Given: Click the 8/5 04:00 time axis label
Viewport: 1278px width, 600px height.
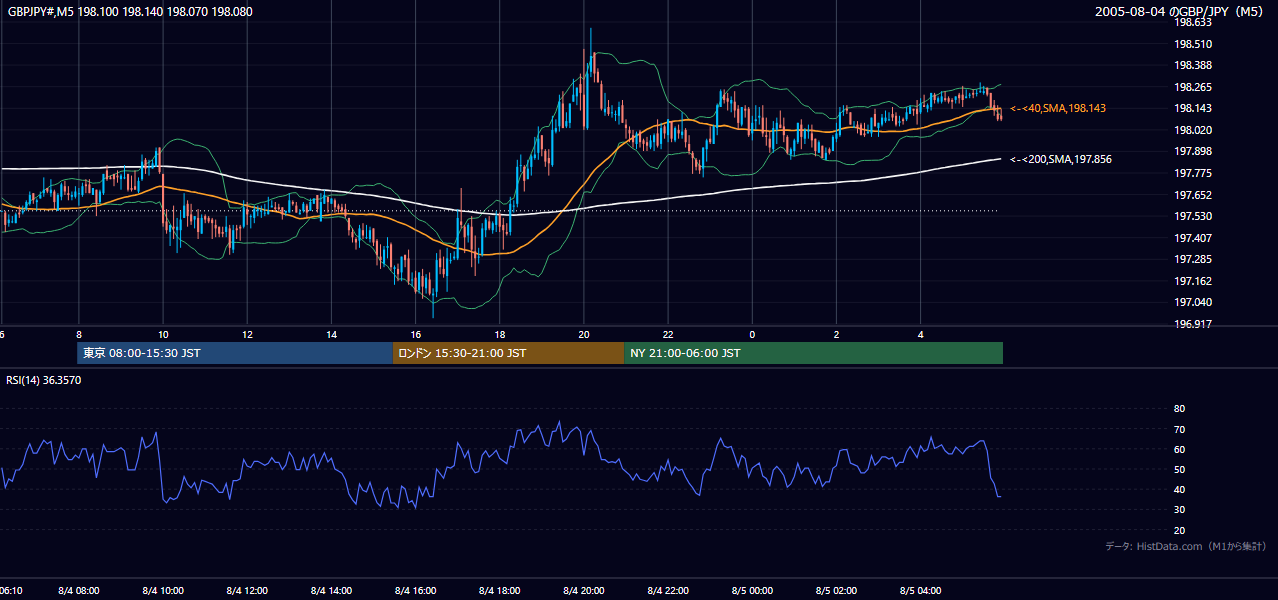Looking at the screenshot, I should tap(920, 591).
